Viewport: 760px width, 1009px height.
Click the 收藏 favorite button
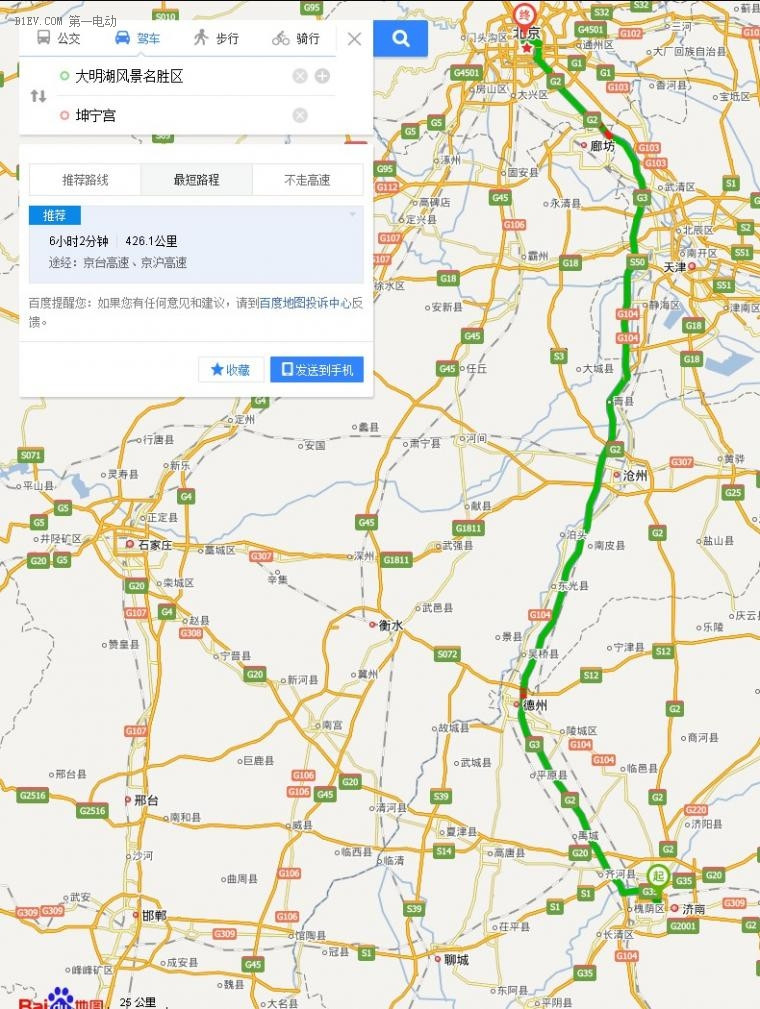(x=230, y=369)
